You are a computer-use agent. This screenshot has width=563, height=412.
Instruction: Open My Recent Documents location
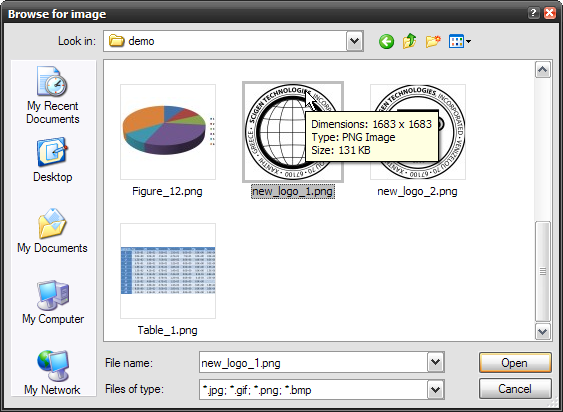pyautogui.click(x=52, y=95)
